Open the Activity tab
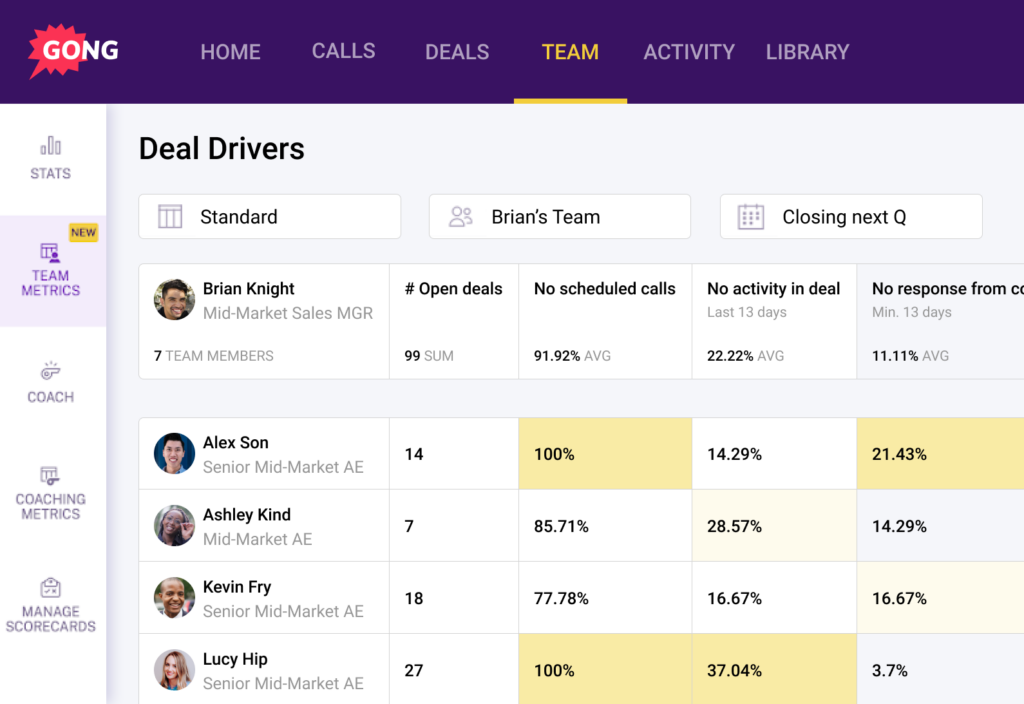The image size is (1024, 704). coord(688,52)
